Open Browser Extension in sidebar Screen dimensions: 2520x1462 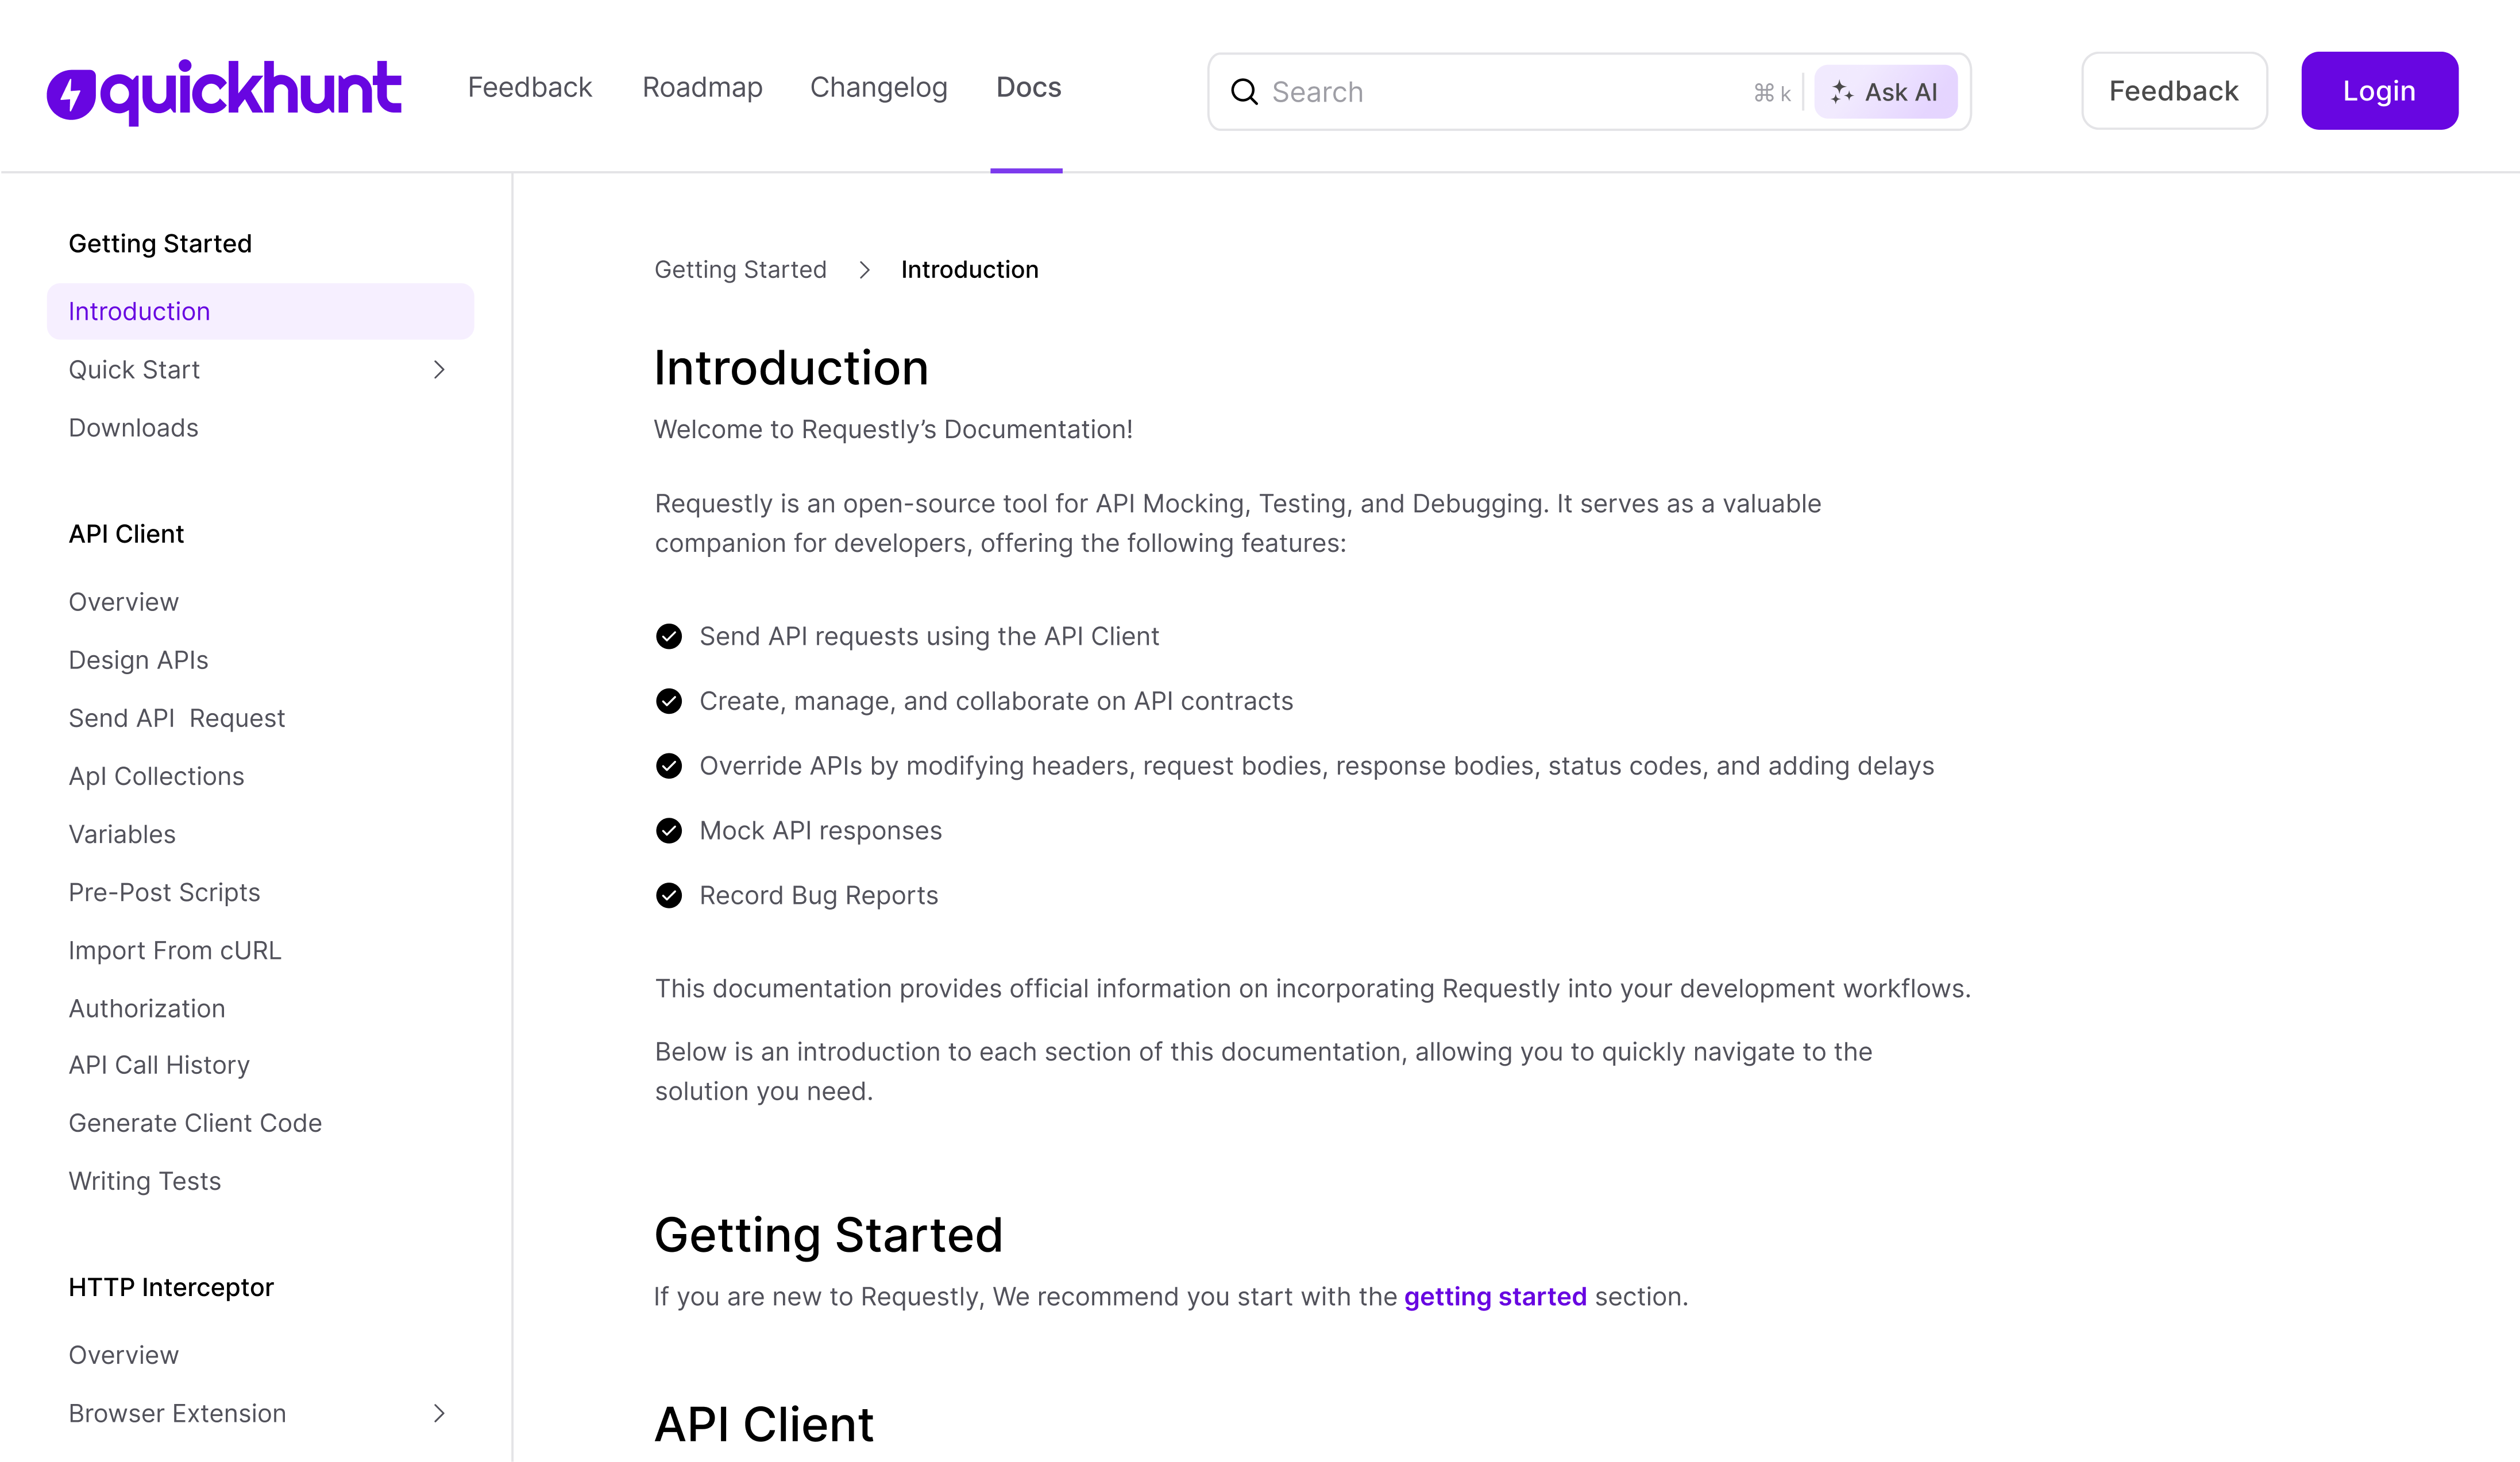coord(177,1413)
